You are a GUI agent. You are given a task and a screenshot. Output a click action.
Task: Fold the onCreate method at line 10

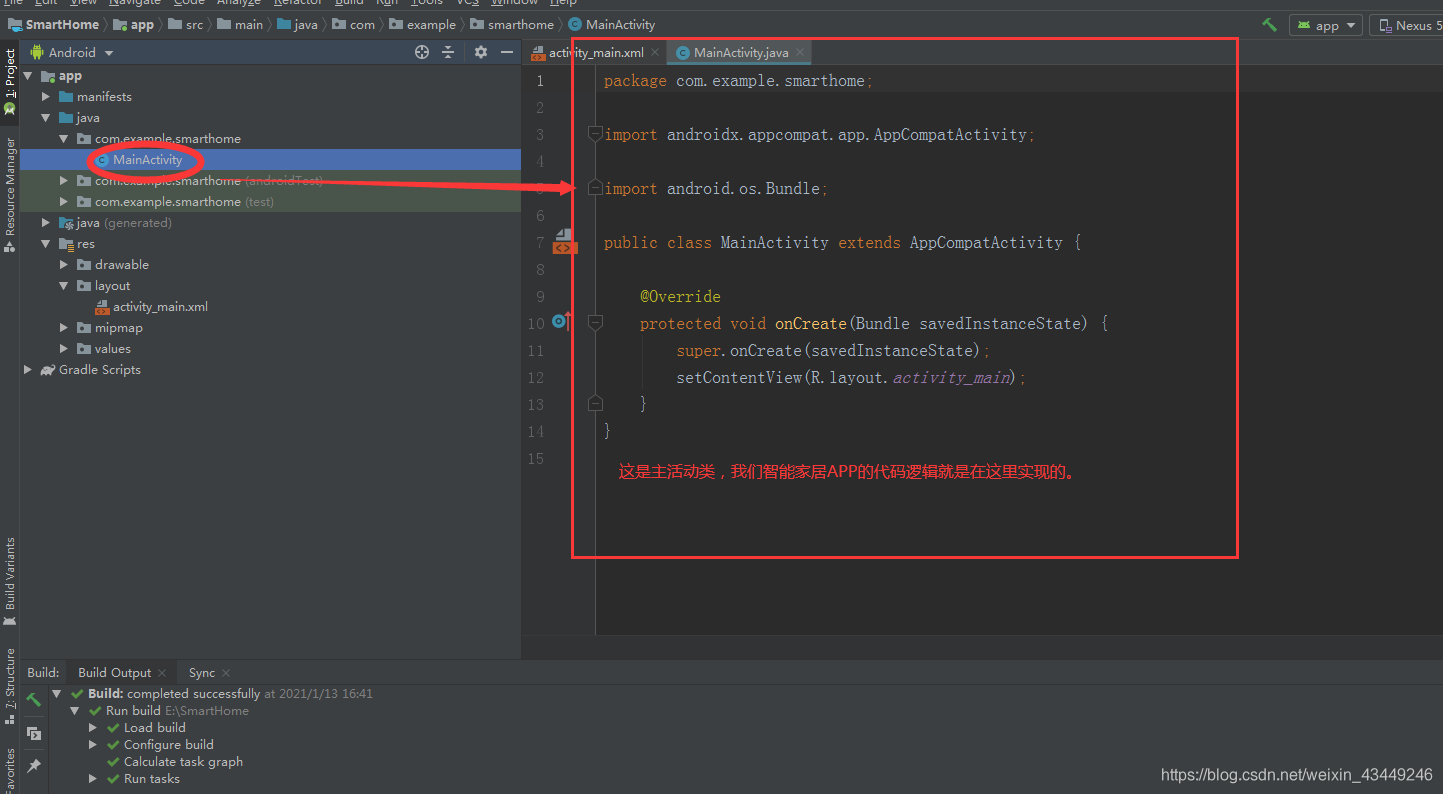point(595,323)
